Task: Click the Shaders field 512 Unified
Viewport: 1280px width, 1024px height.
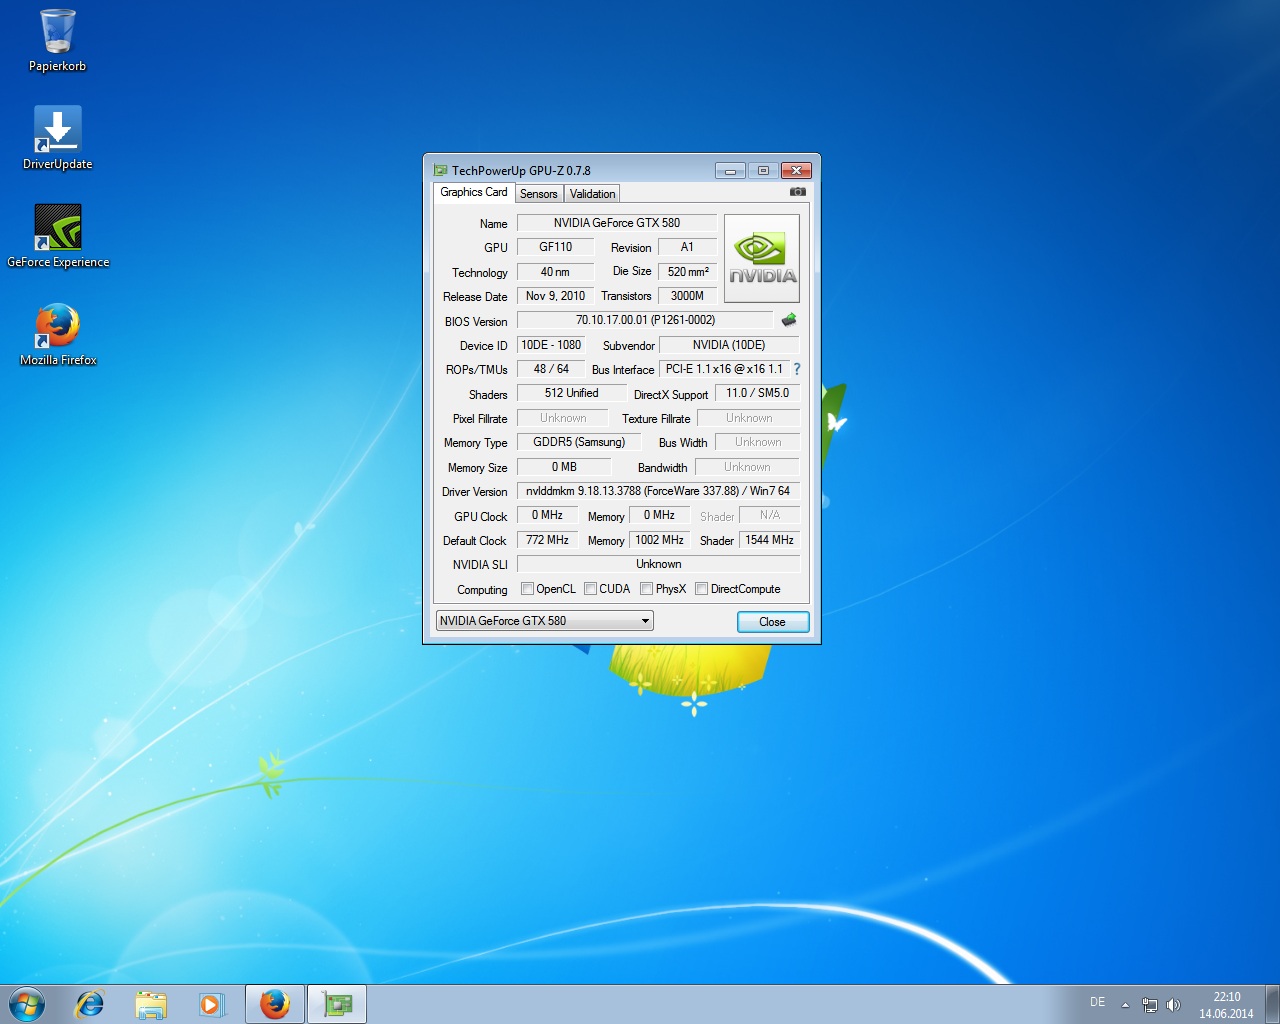Action: pyautogui.click(x=572, y=393)
